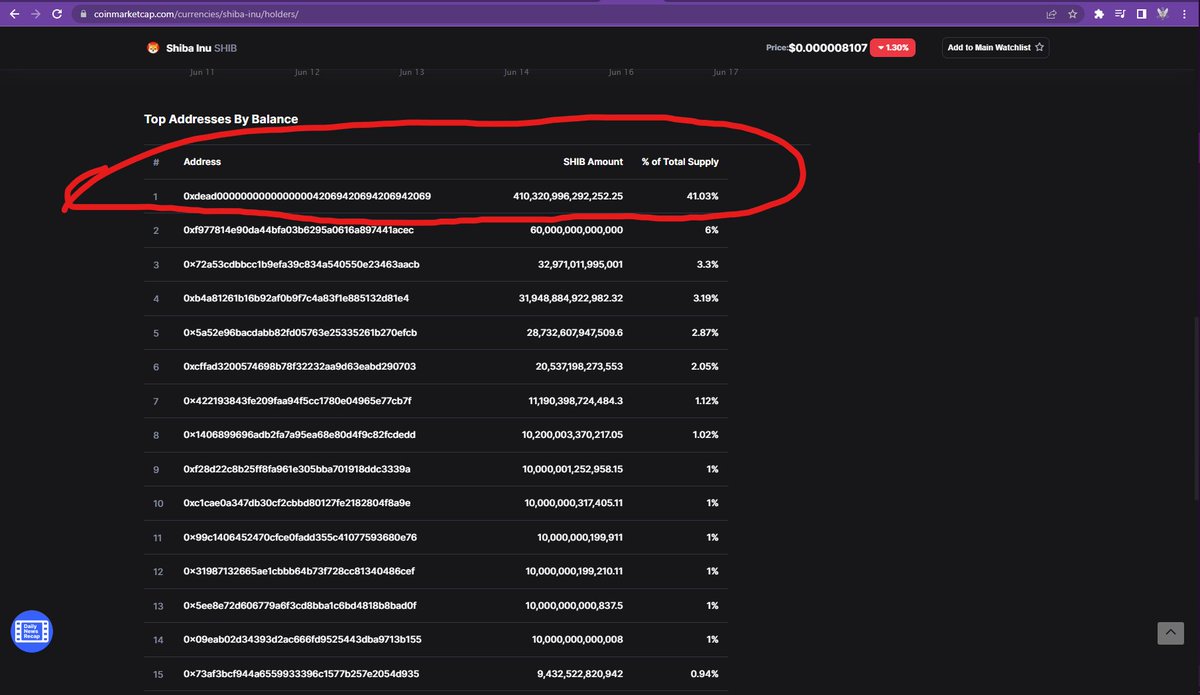Open the Daily News Recap widget
Viewport: 1200px width, 695px height.
click(x=31, y=631)
